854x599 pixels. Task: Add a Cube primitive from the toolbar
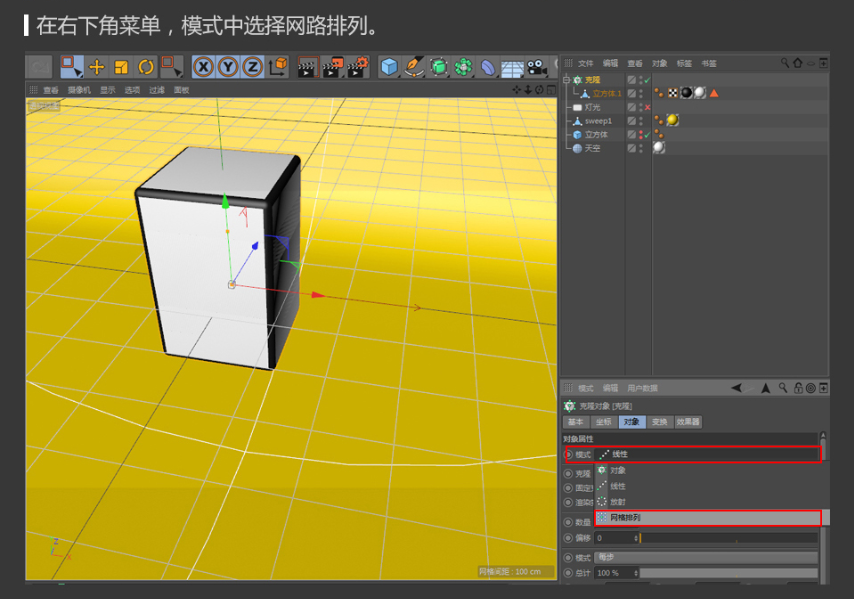[389, 67]
